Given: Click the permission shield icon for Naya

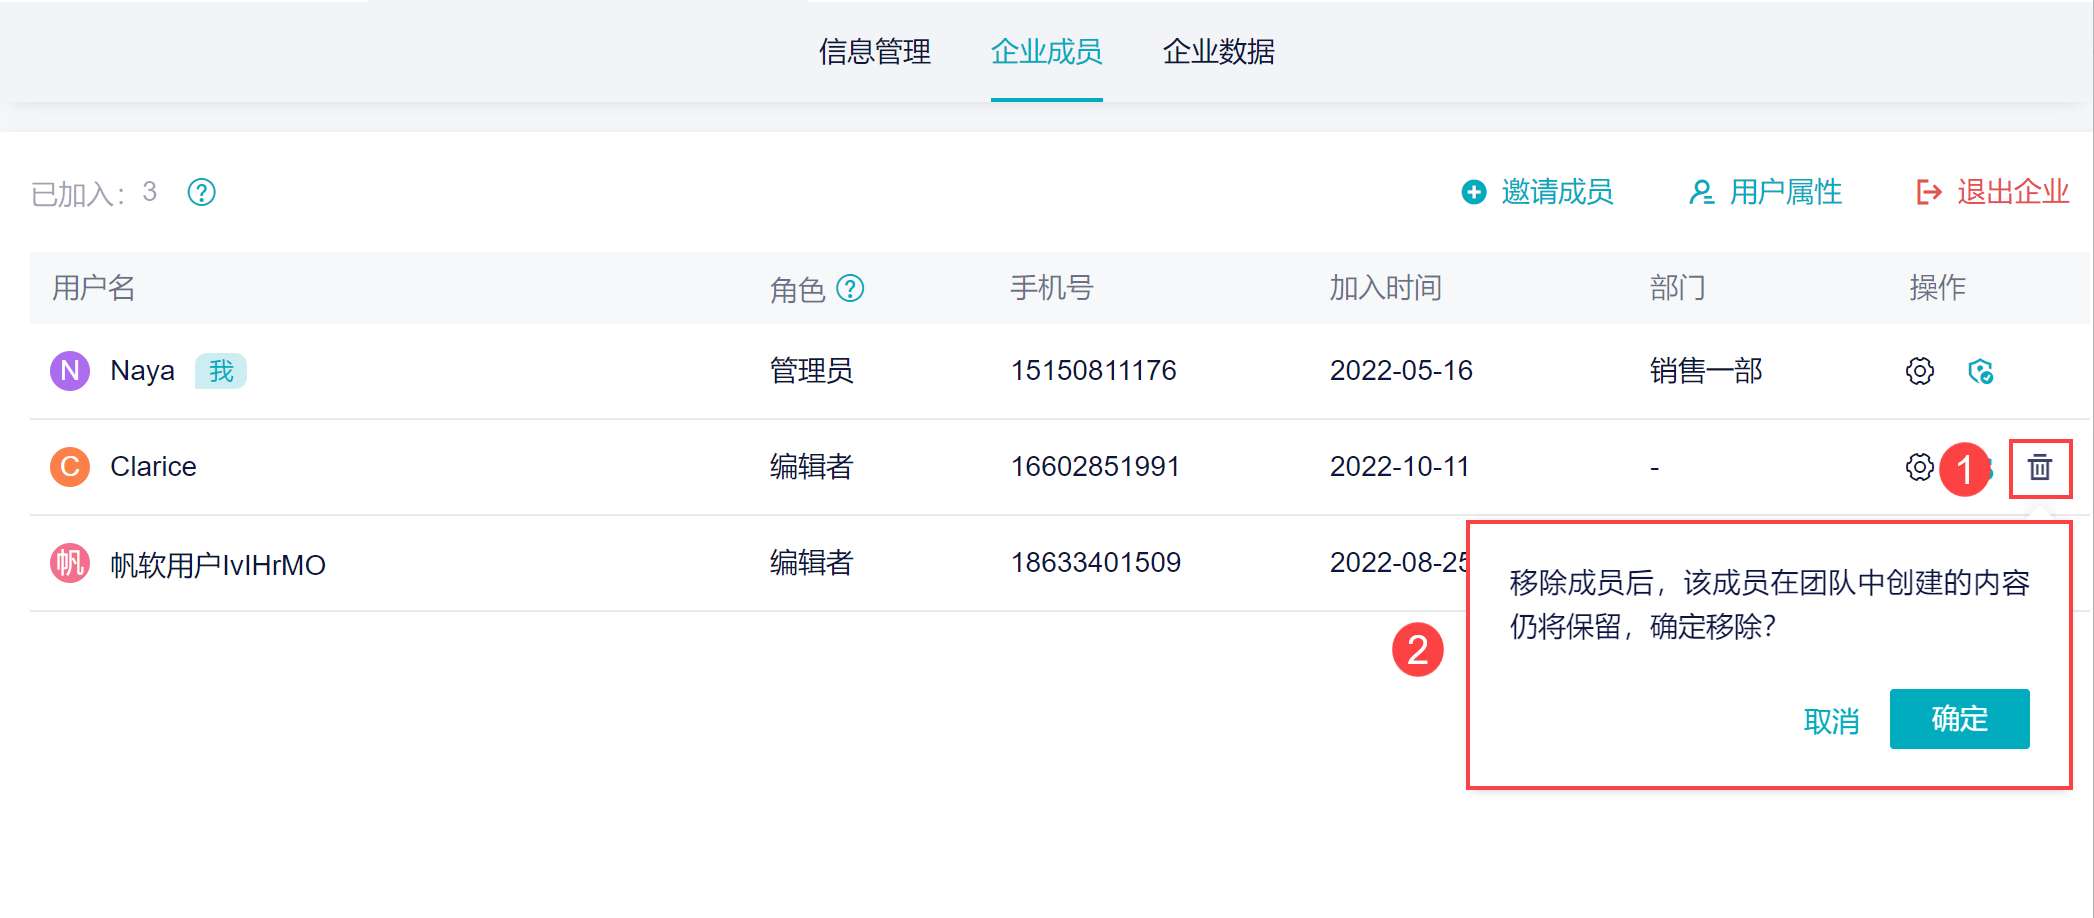Looking at the screenshot, I should coord(1980,371).
